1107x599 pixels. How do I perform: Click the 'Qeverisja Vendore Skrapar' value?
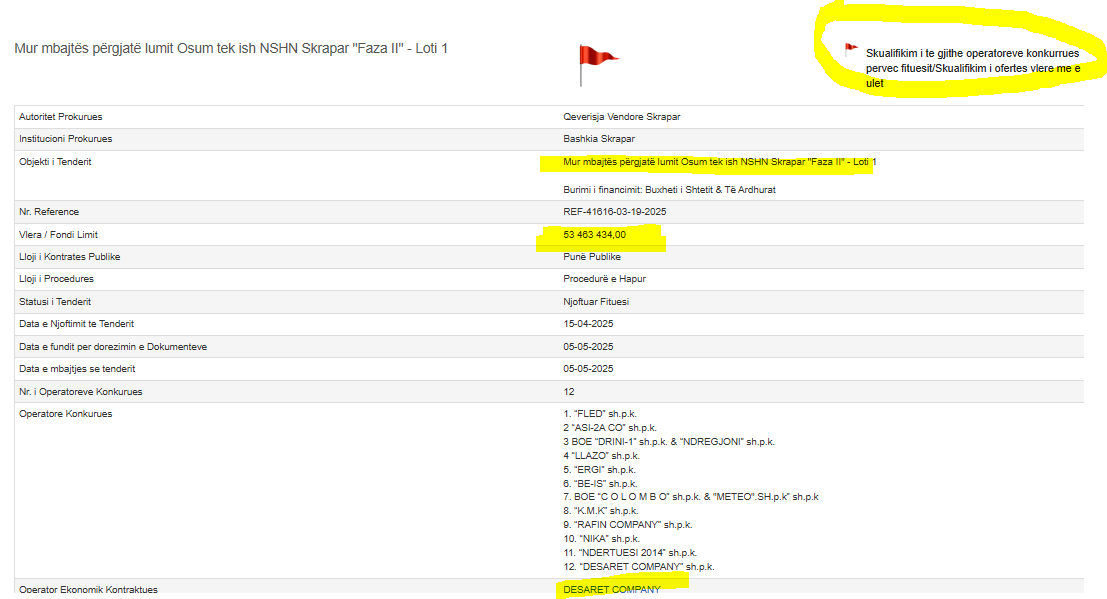click(622, 117)
